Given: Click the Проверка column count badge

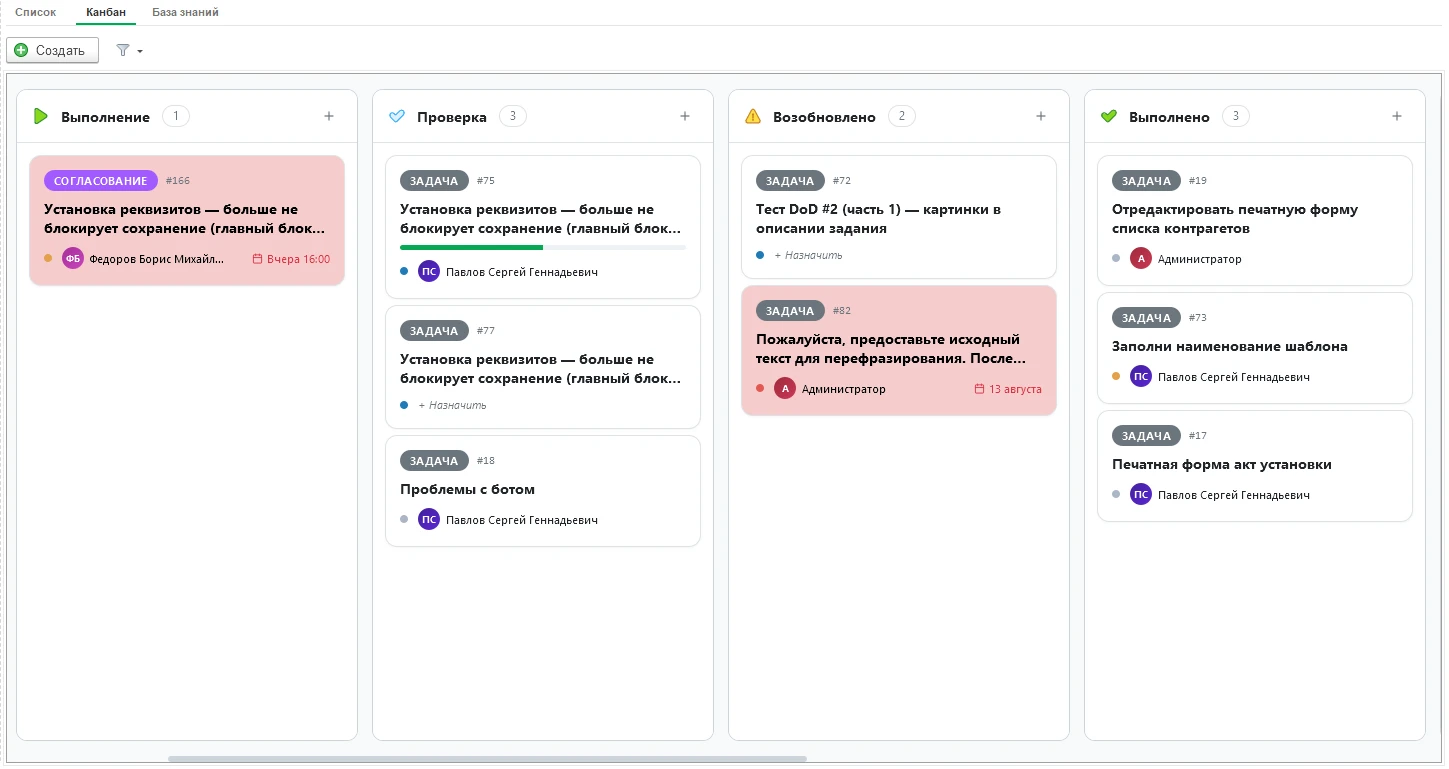Looking at the screenshot, I should tap(513, 116).
